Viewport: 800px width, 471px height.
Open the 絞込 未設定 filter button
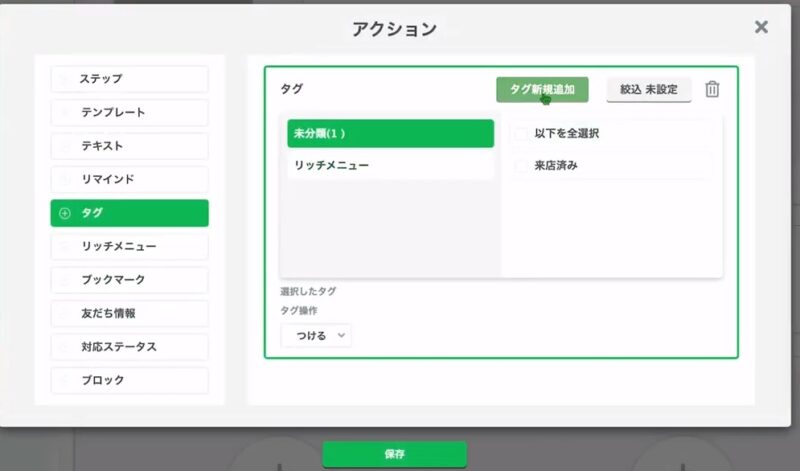pyautogui.click(x=648, y=90)
